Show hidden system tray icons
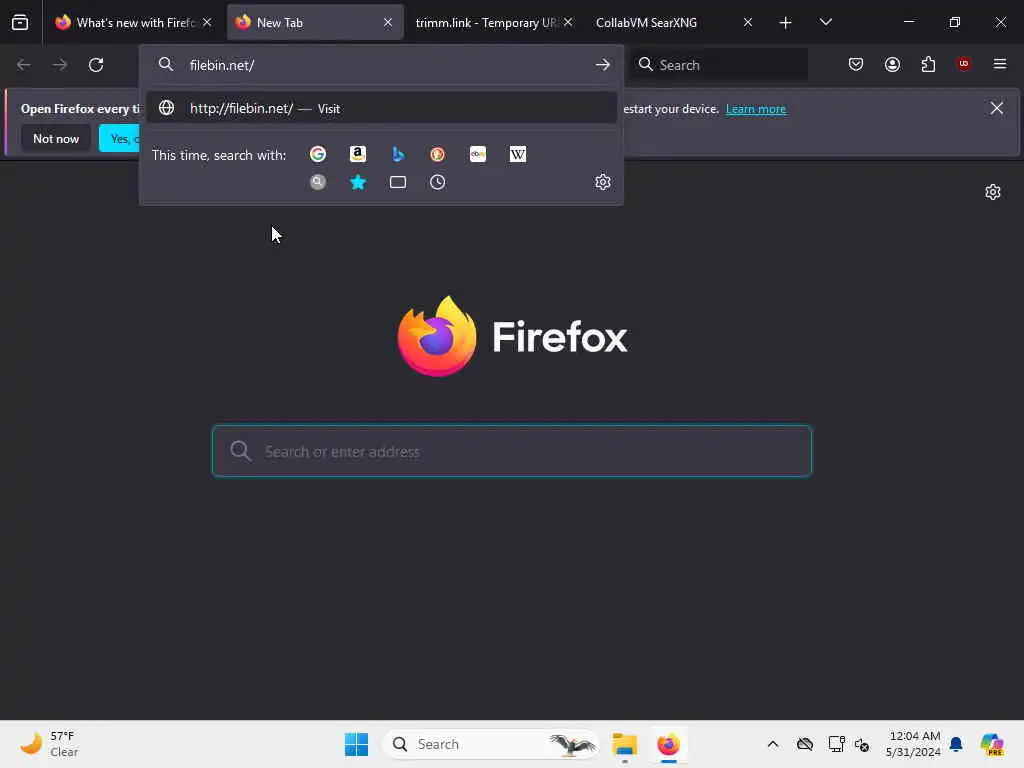 773,744
